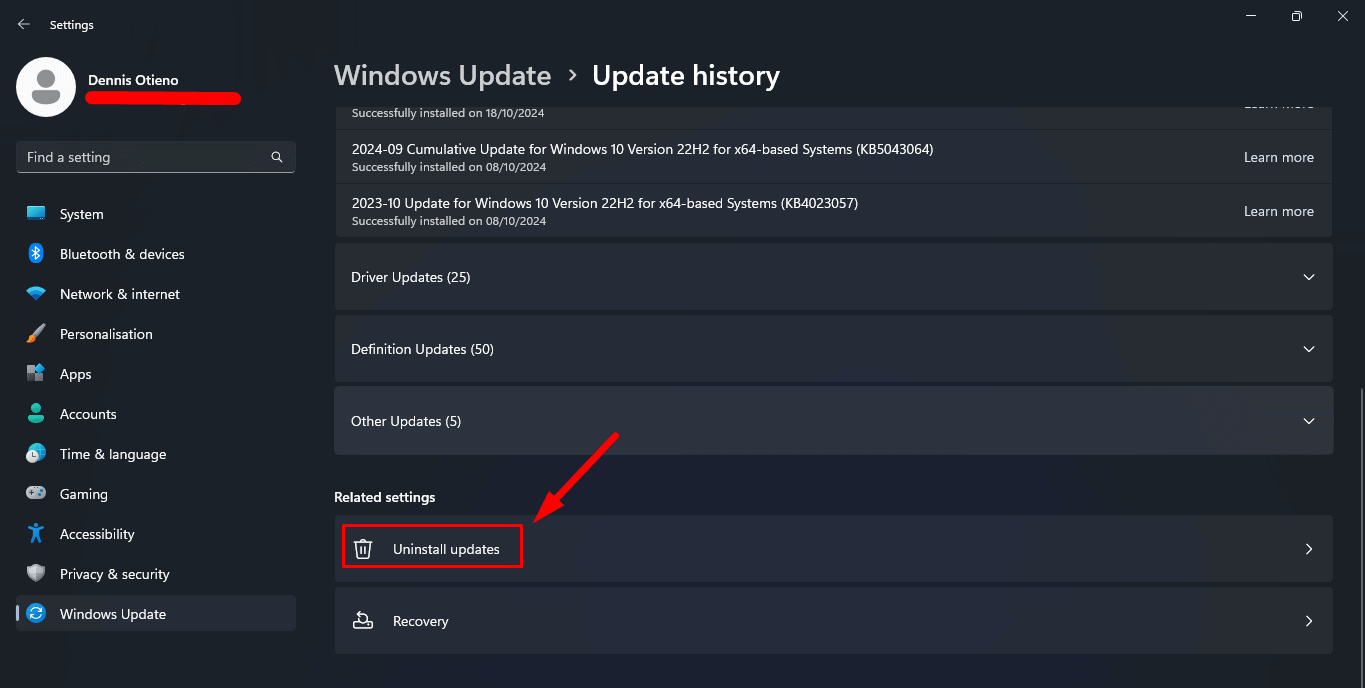Open the Recovery settings row
Viewport: 1365px width, 688px height.
pos(833,620)
